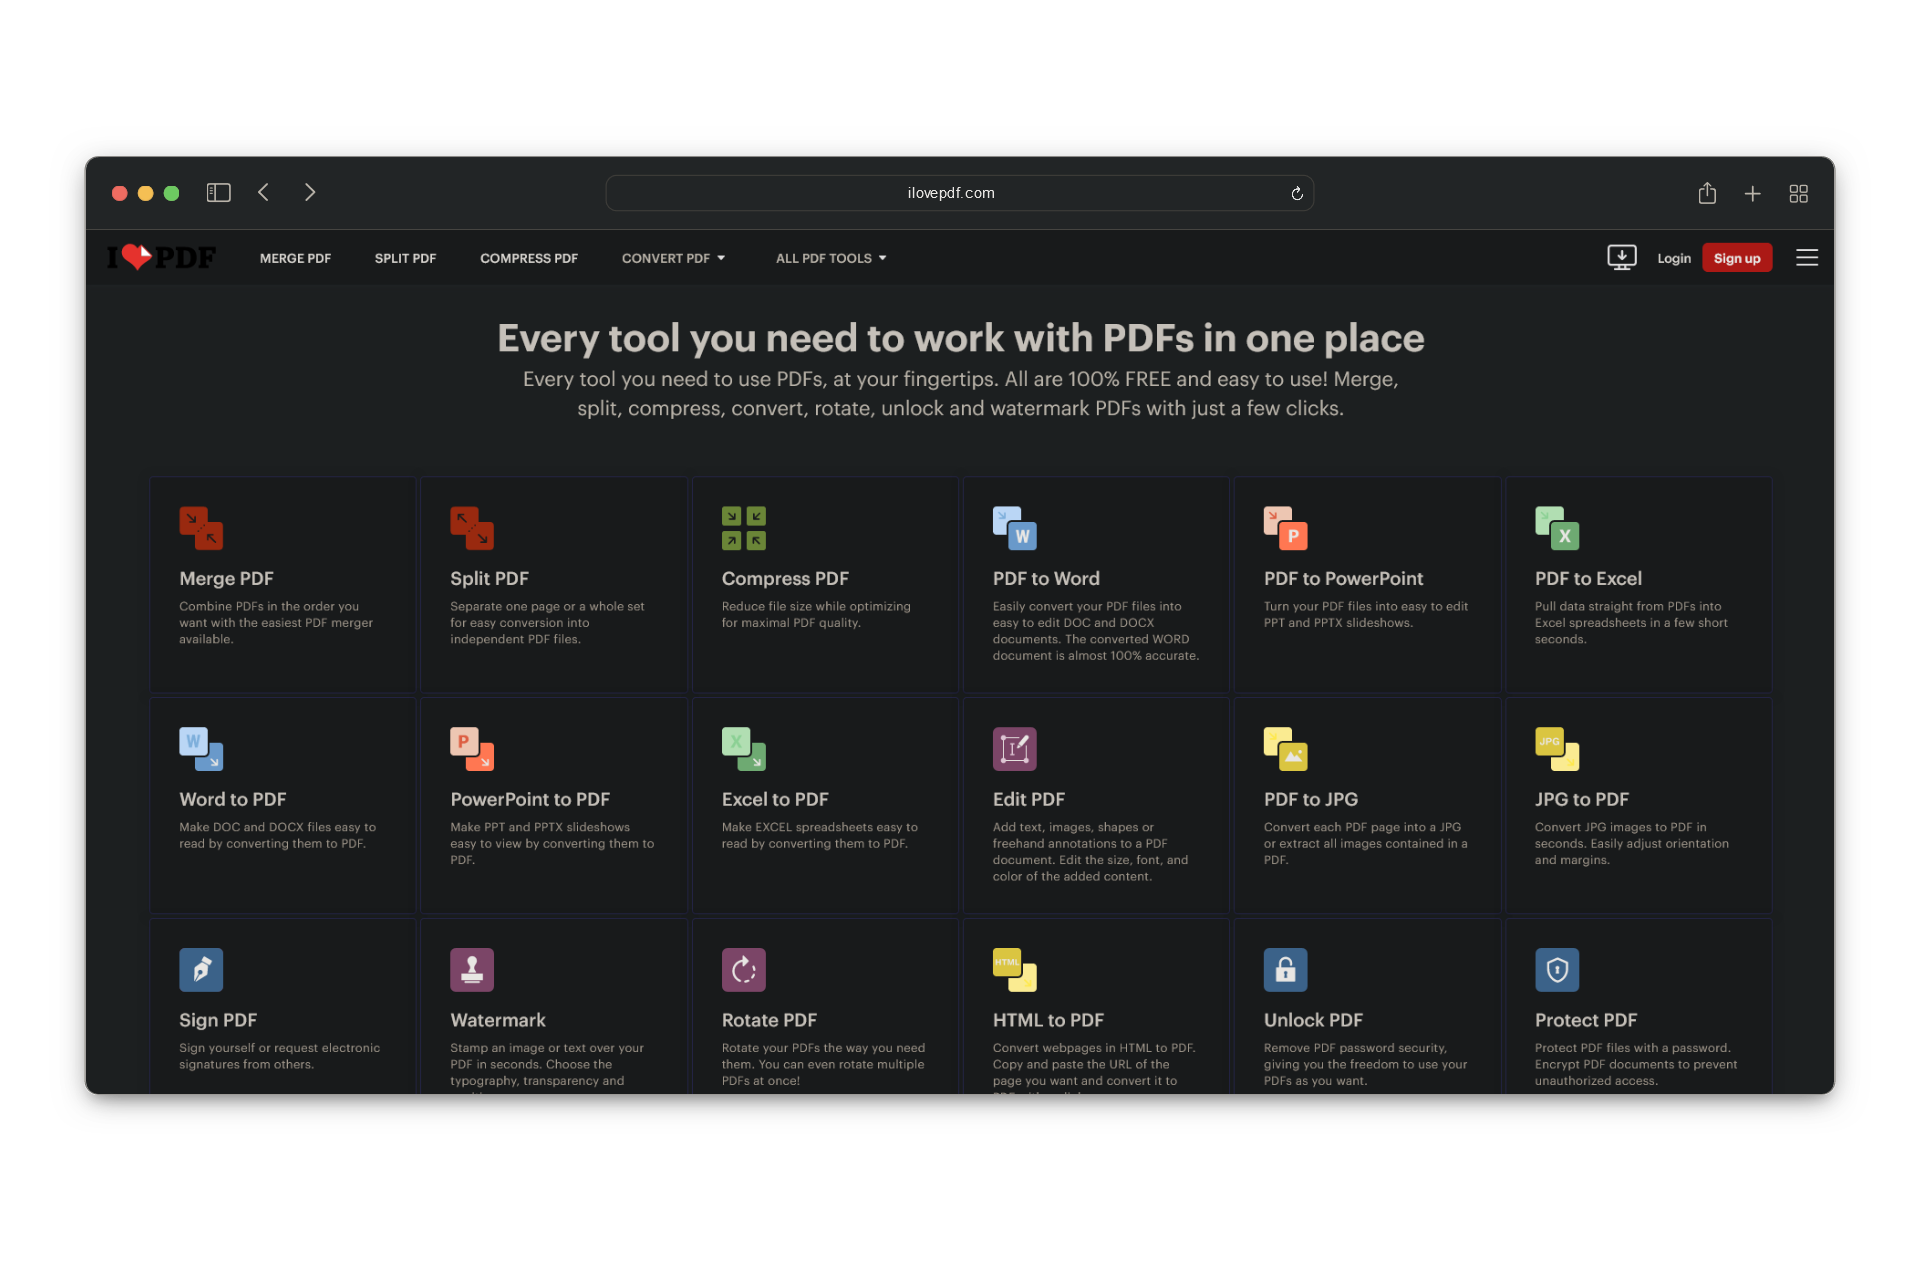This screenshot has height=1280, width=1920.
Task: Reload the page with refresh icon
Action: click(1297, 193)
